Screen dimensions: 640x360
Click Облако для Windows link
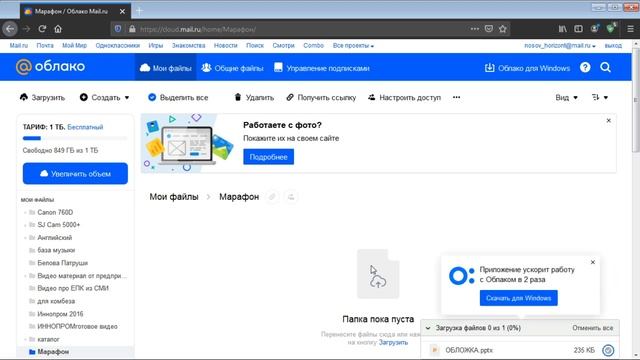click(x=527, y=68)
